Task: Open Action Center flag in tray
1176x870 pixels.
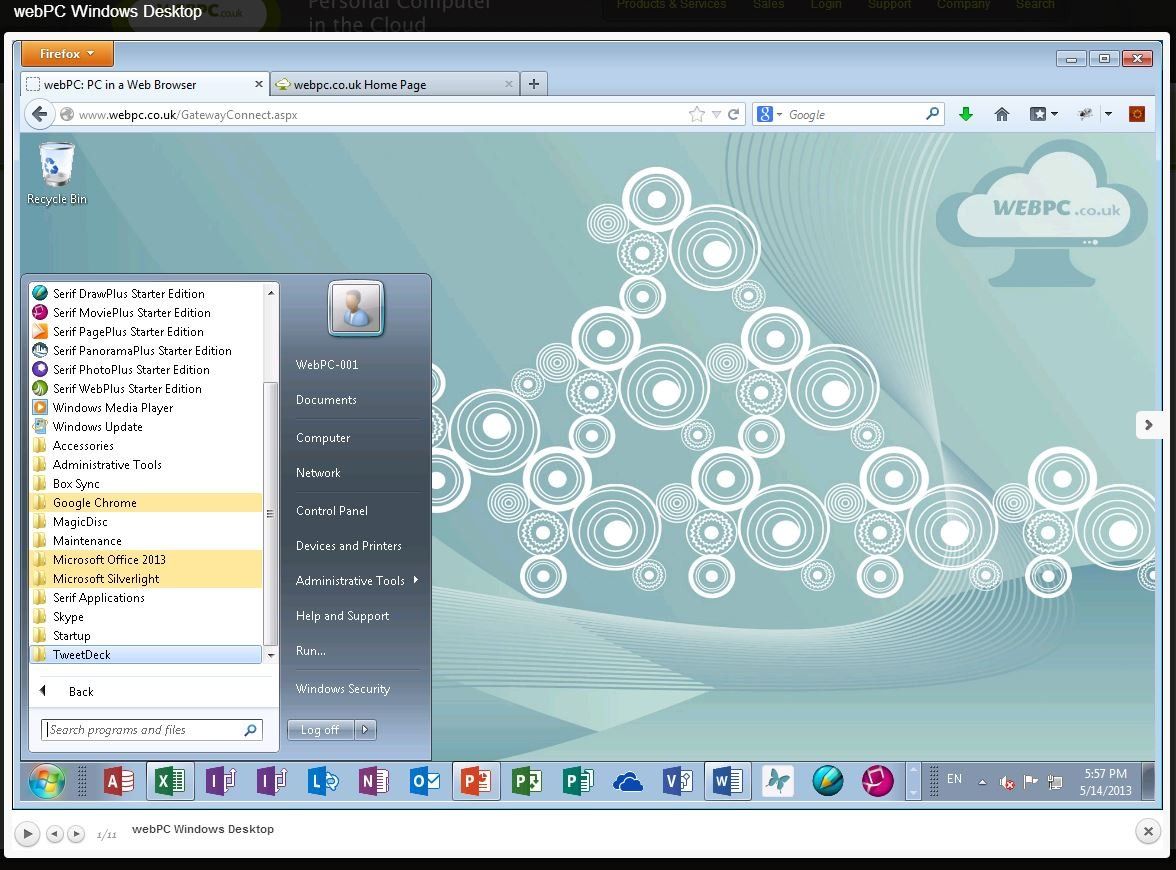Action: pyautogui.click(x=1030, y=782)
